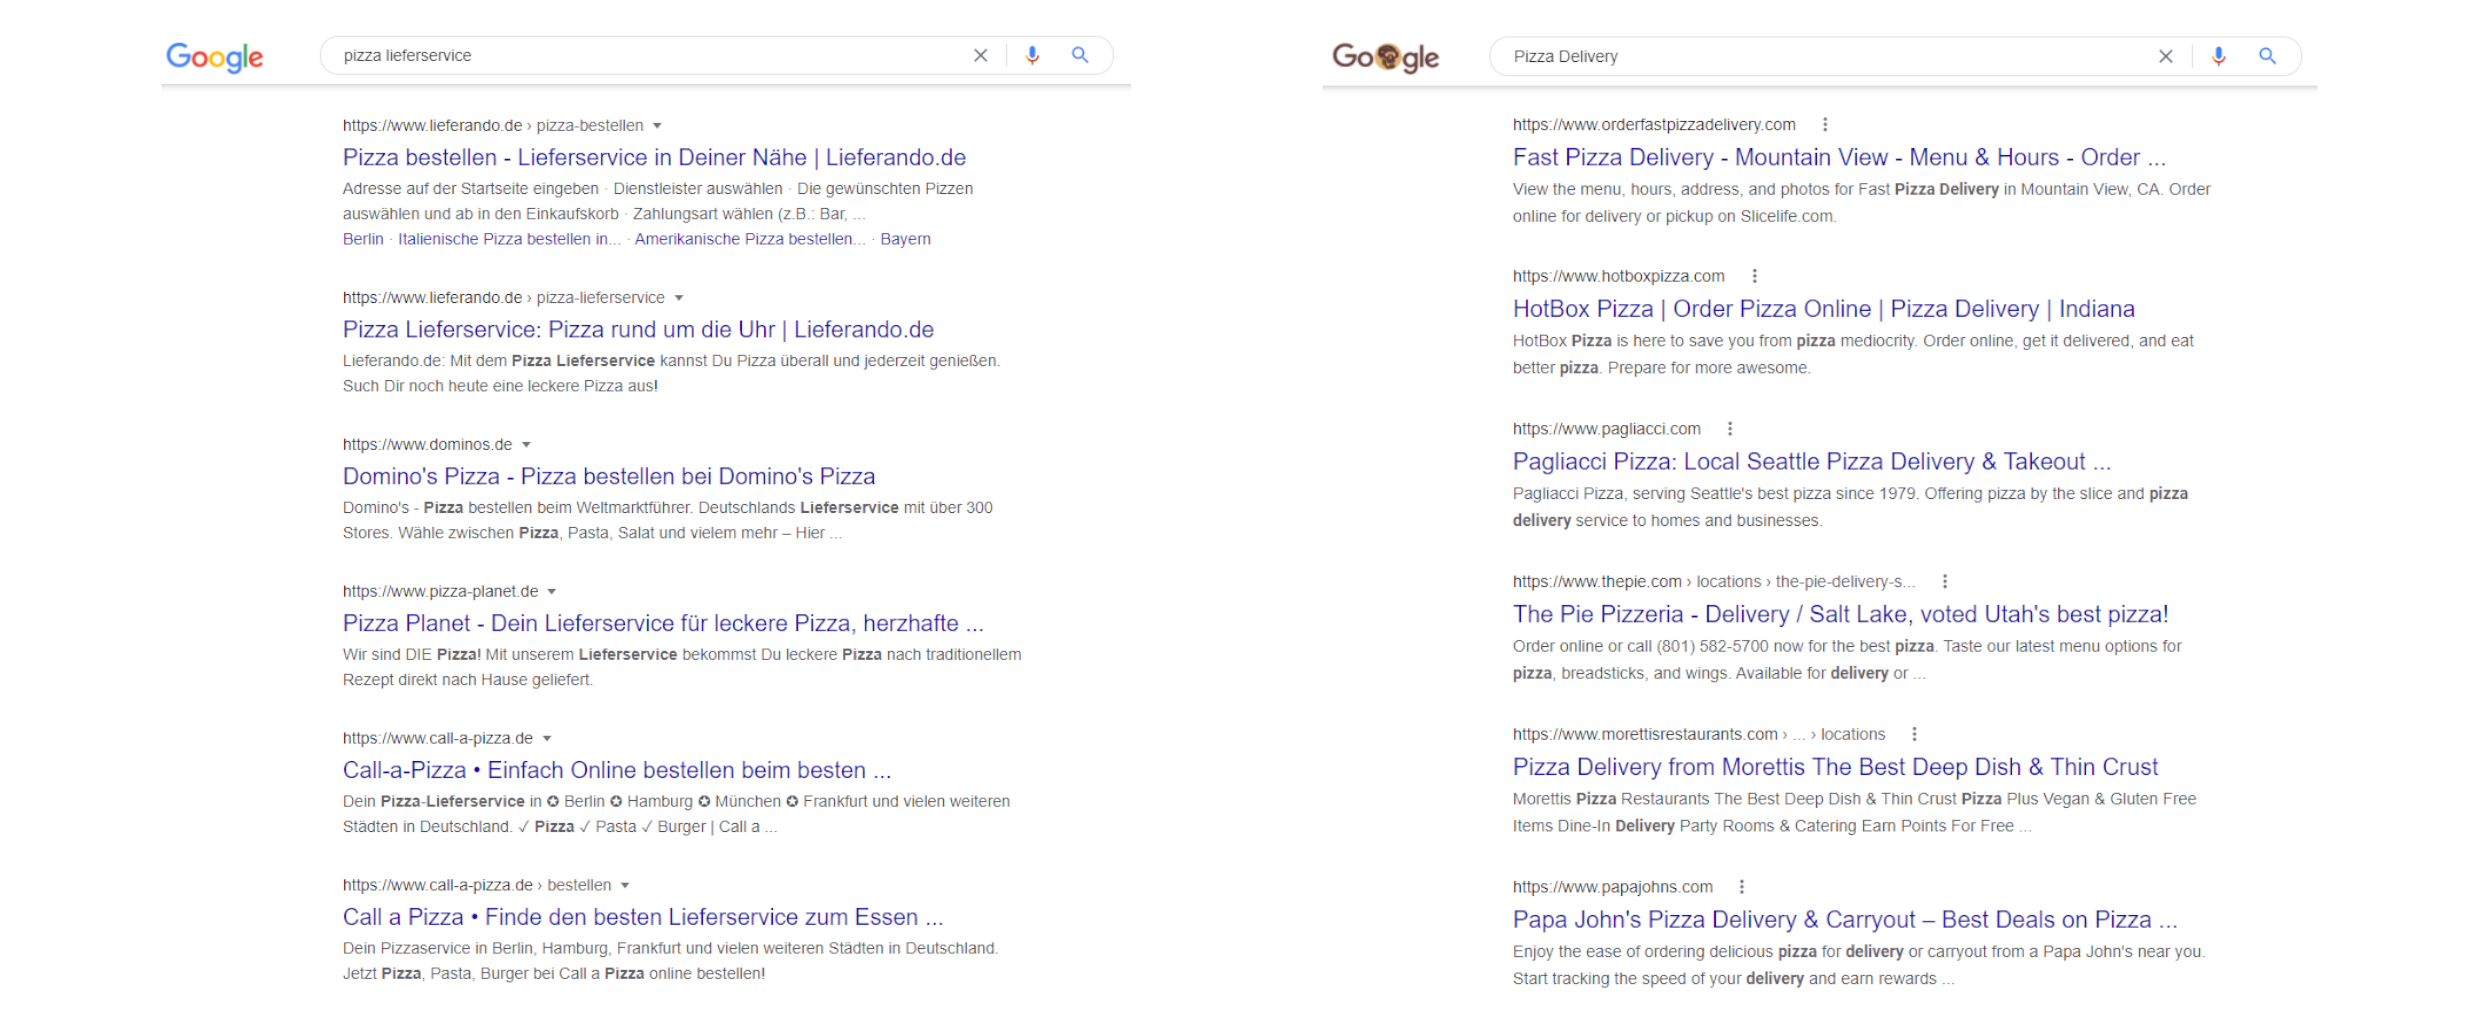Image resolution: width=2480 pixels, height=1028 pixels.
Task: Open the Domino's Pizza result title
Action: pyautogui.click(x=609, y=477)
